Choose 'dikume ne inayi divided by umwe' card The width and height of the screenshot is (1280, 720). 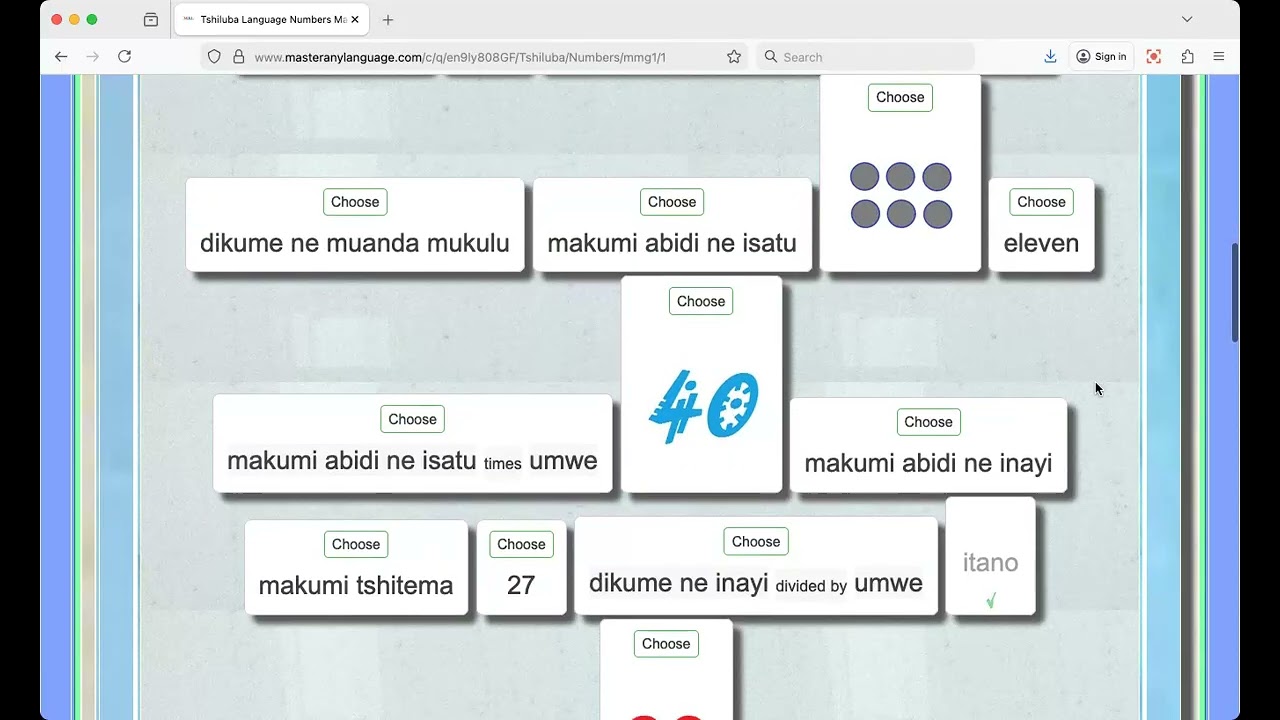pos(756,542)
